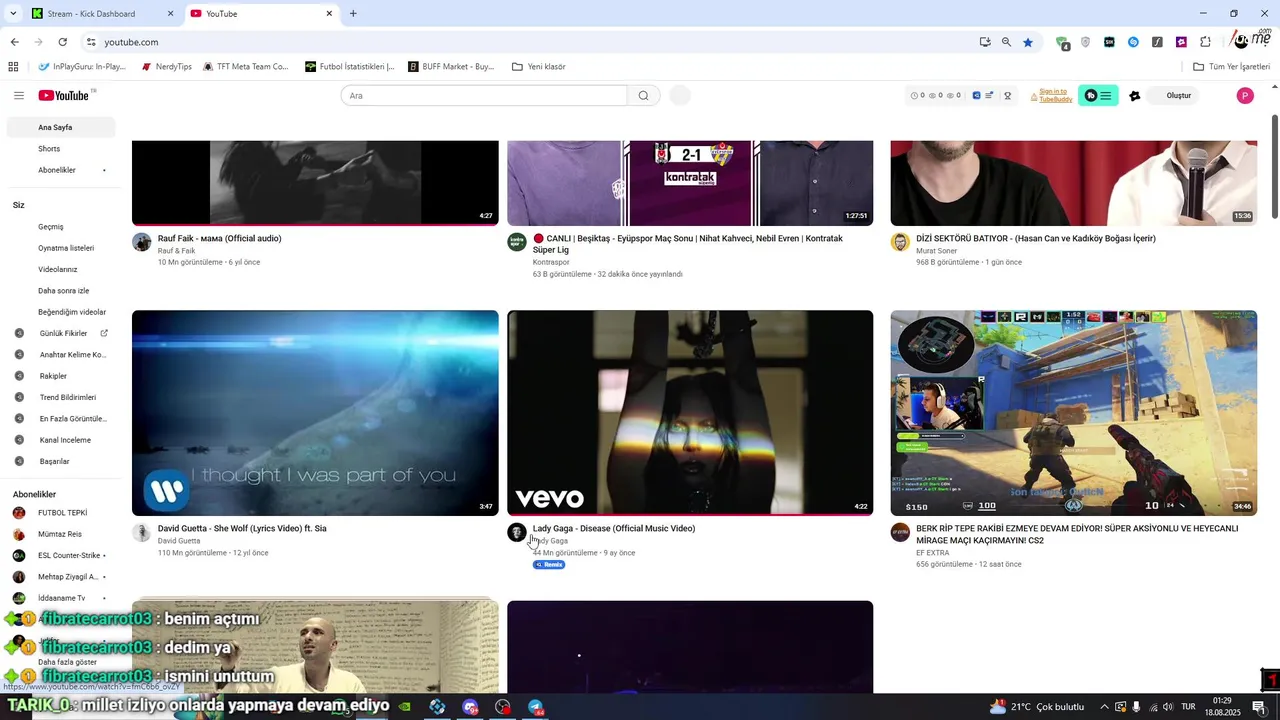Open the Tüm Yer İşaretleri bookmarks folder
This screenshot has height=720, width=1280.
click(x=1231, y=67)
